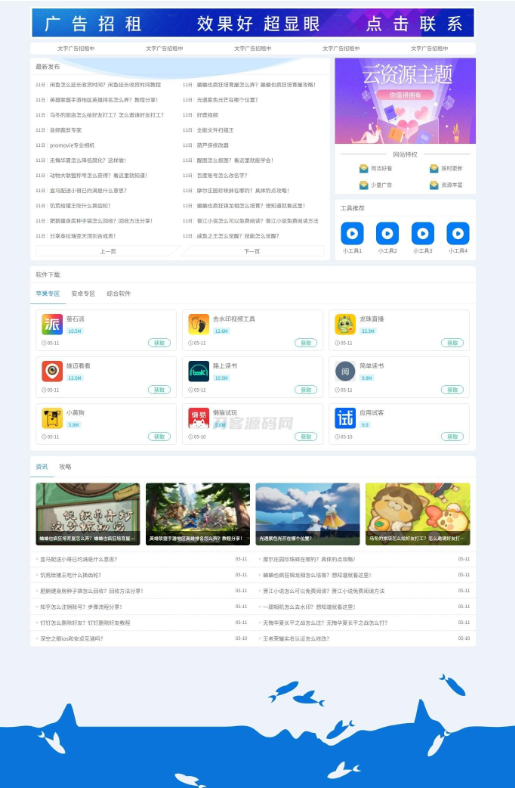
Task: Click 获取 on the 应用试客 card
Action: 452,436
